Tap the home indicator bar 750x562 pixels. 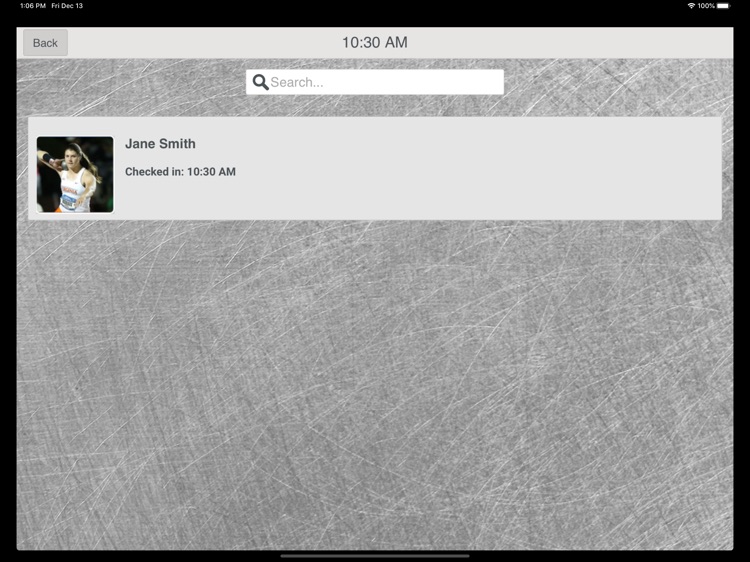pos(375,556)
